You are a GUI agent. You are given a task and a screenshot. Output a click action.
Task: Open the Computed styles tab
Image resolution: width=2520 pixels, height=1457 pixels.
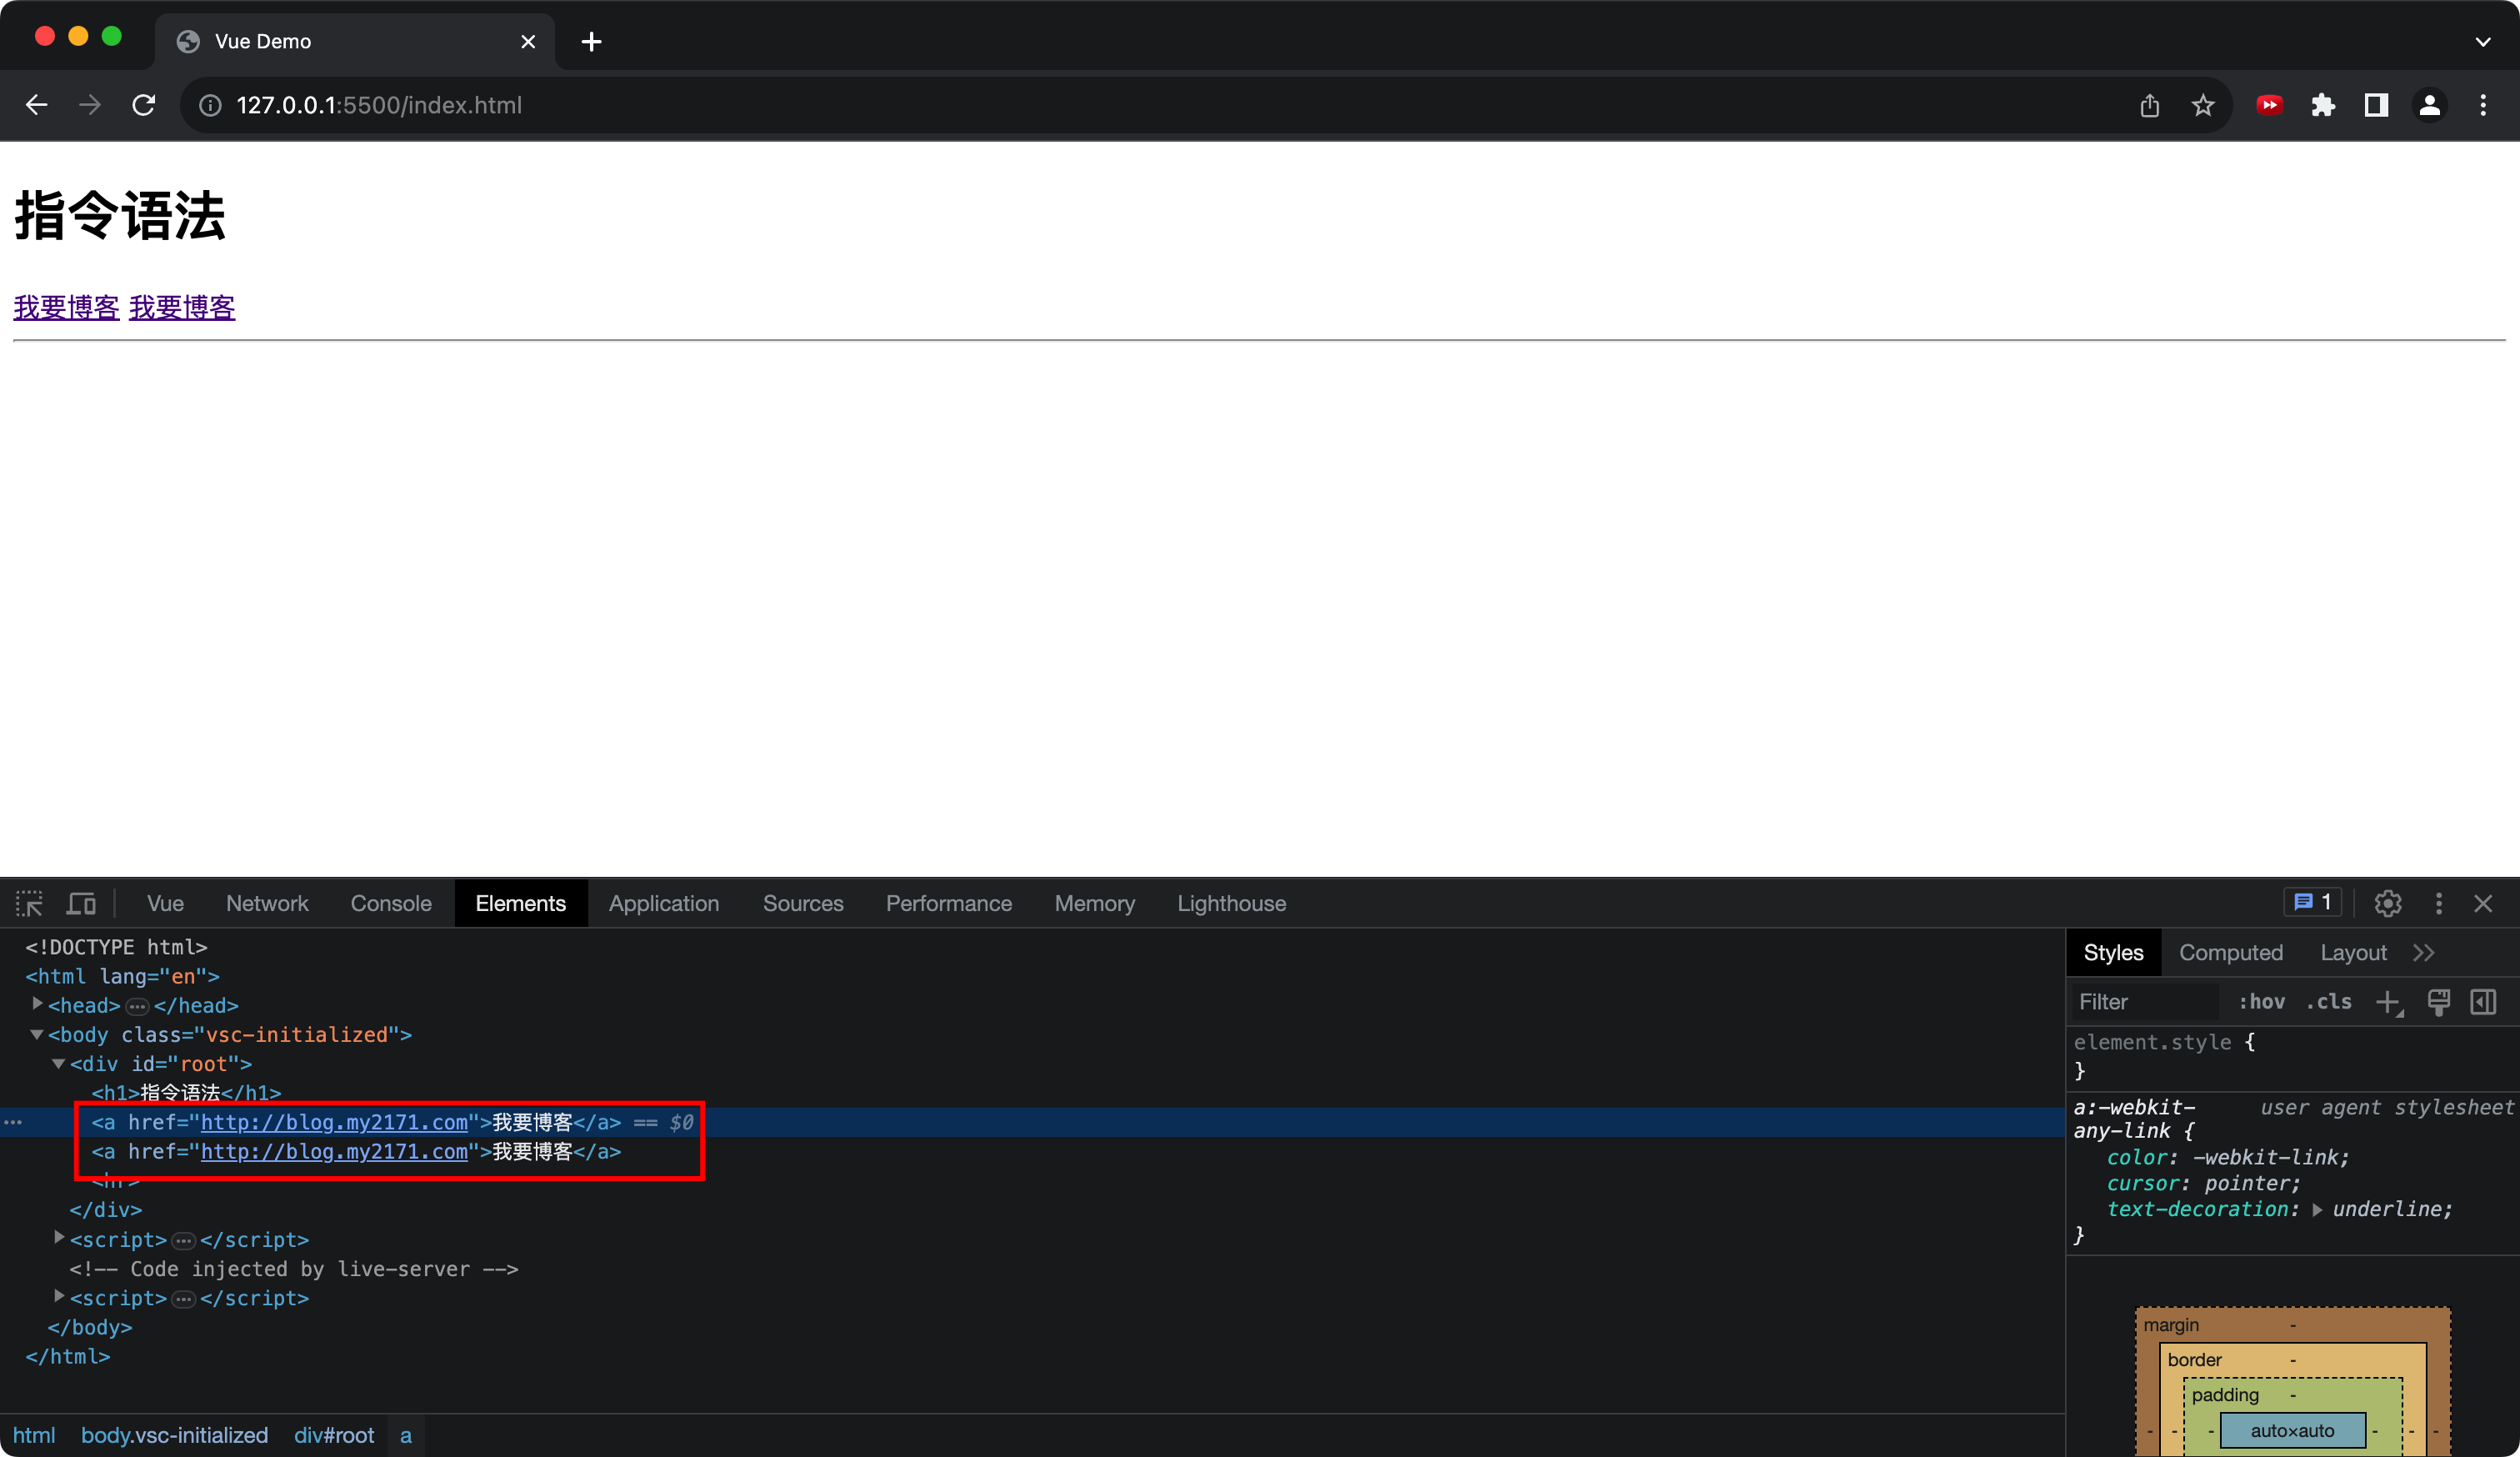click(2230, 953)
